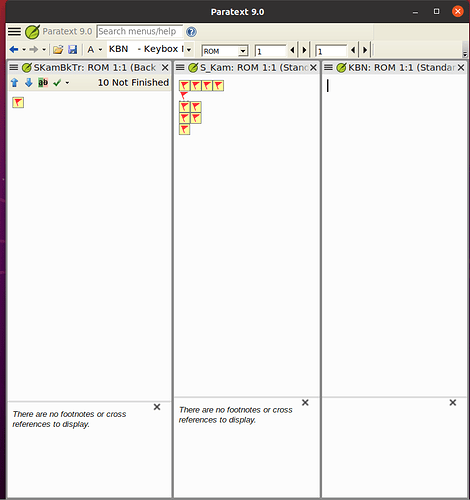Click into Search menus/help field
The width and height of the screenshot is (470, 500).
coord(140,31)
